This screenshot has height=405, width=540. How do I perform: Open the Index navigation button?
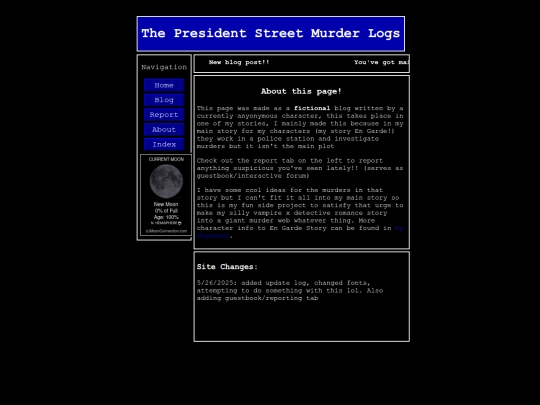164,144
